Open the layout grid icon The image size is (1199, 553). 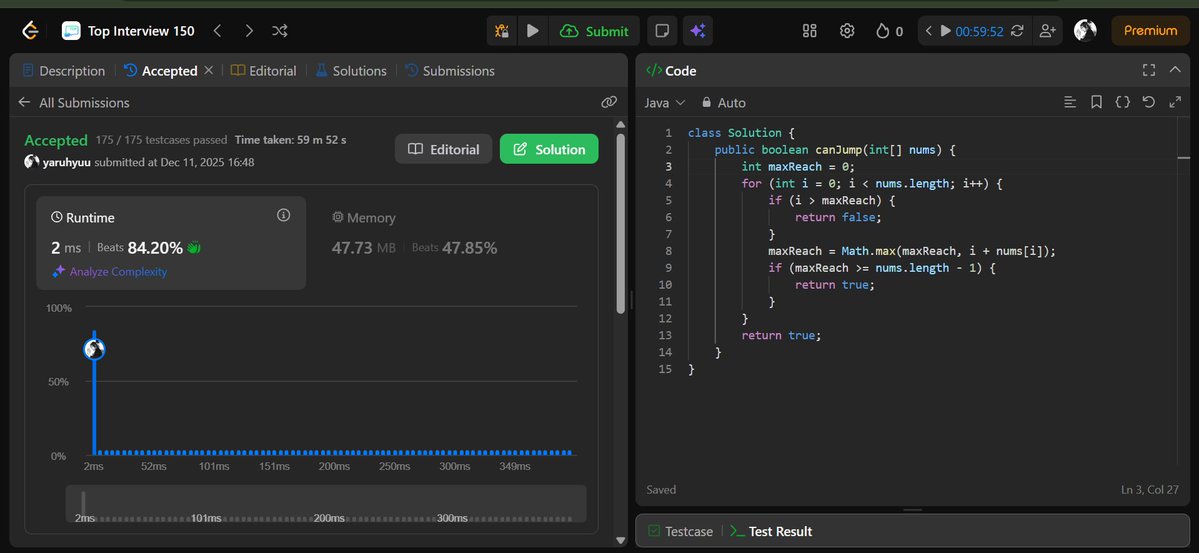[810, 31]
